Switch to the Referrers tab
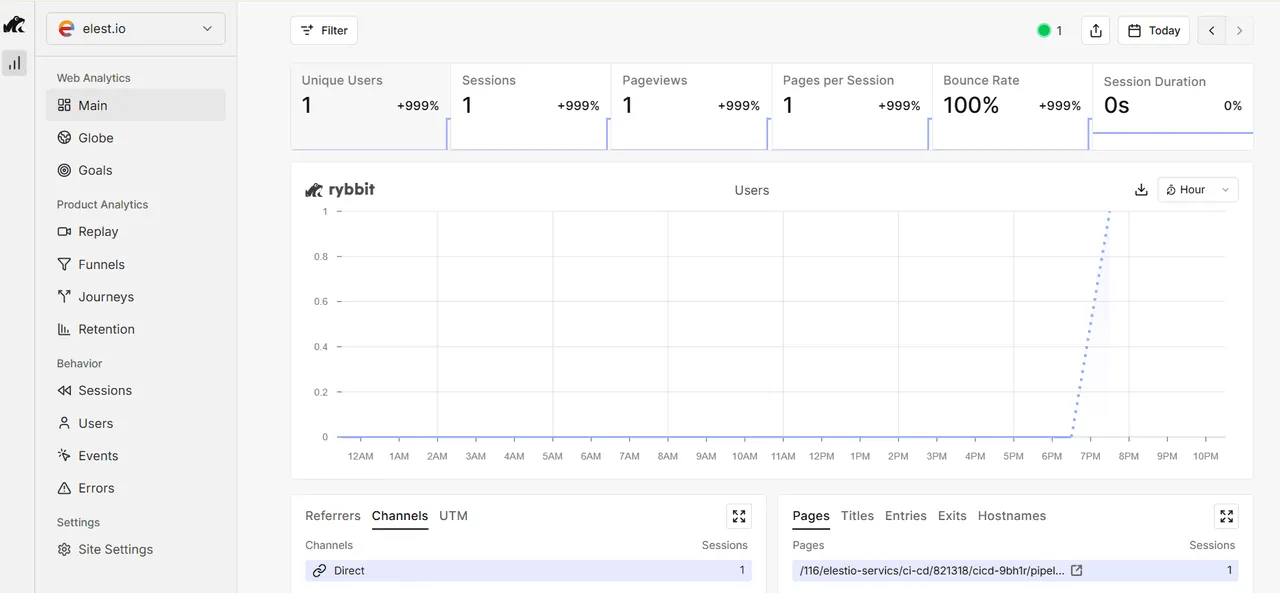The image size is (1280, 593). (x=333, y=516)
